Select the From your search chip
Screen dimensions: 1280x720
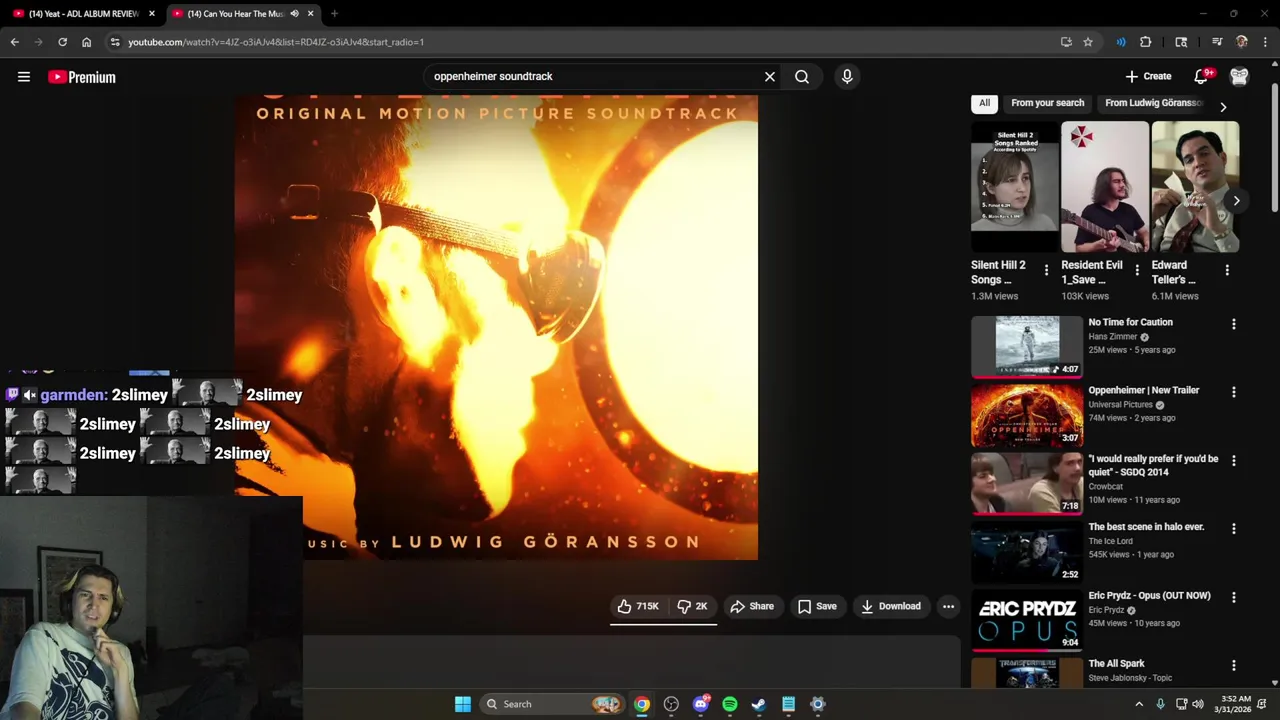click(1047, 103)
